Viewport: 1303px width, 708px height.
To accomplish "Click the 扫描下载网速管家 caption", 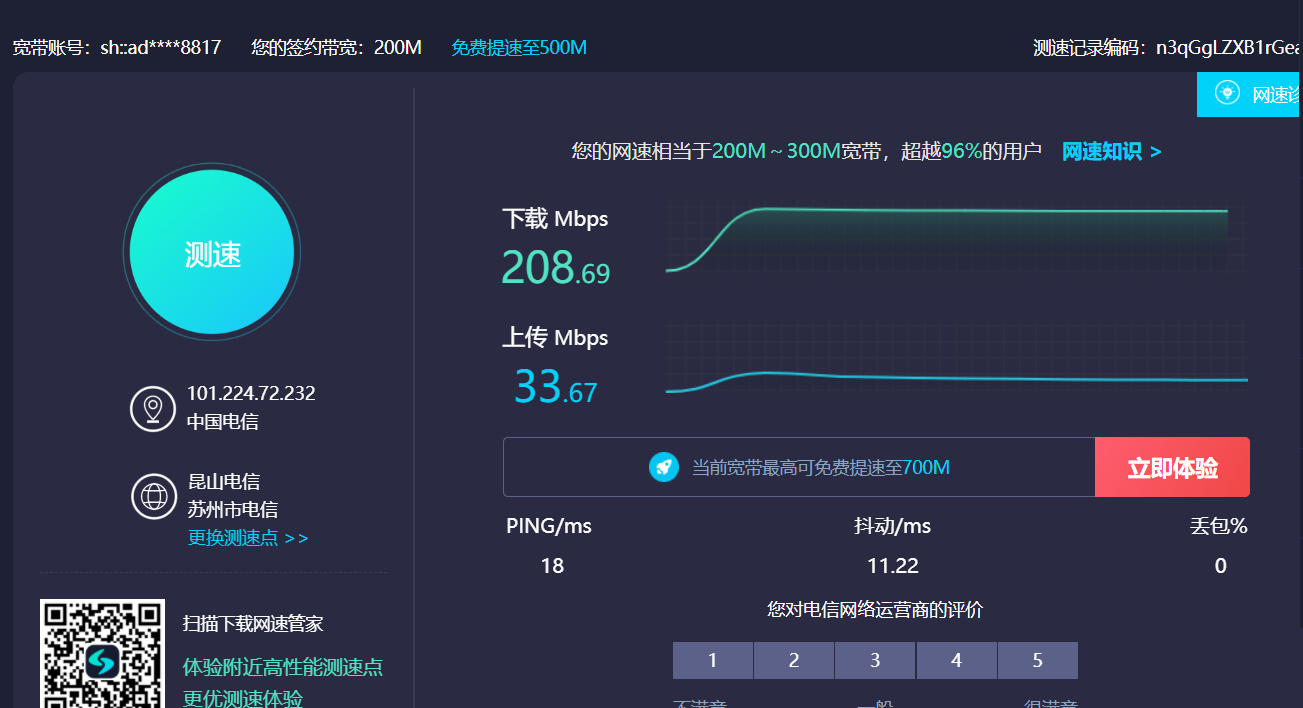I will tap(253, 624).
